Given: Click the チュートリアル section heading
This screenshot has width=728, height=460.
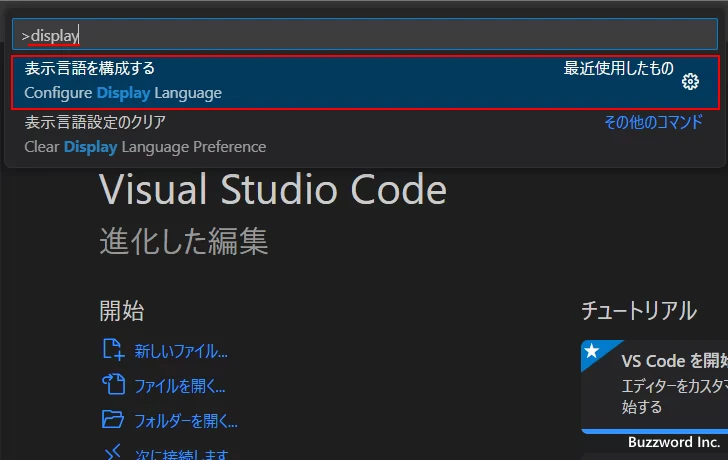Looking at the screenshot, I should 639,311.
